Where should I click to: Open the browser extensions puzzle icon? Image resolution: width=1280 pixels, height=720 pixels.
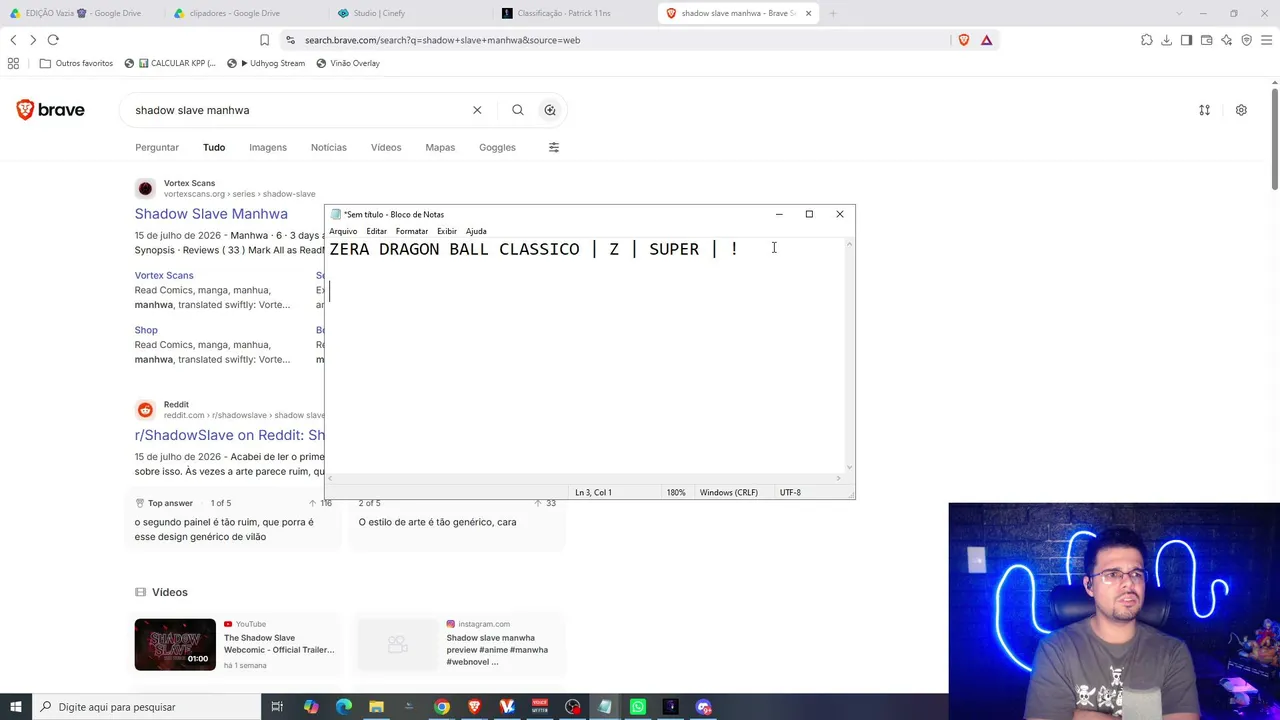point(1146,40)
